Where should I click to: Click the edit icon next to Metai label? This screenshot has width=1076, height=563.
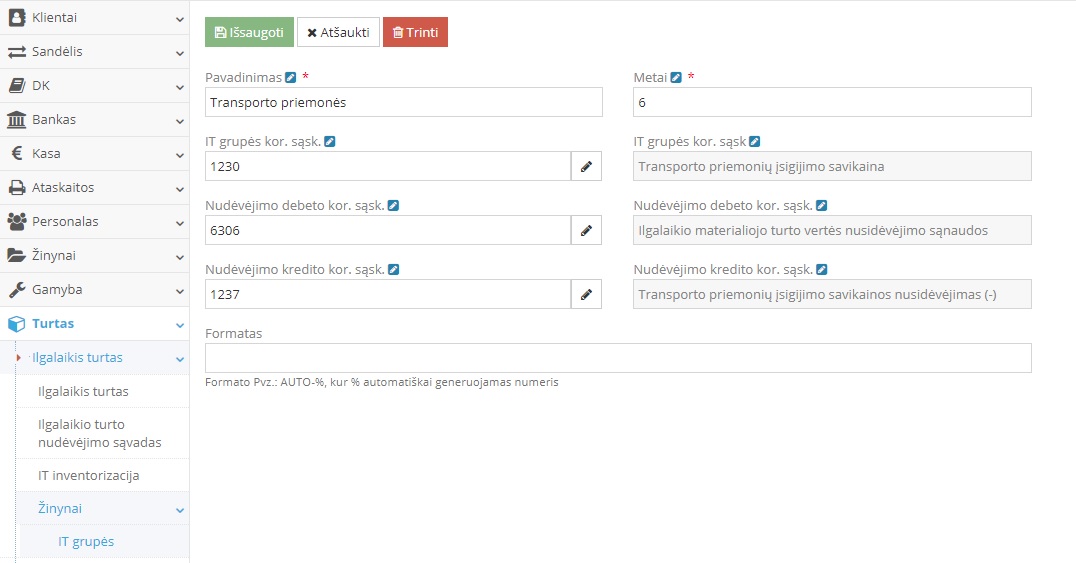tap(677, 77)
